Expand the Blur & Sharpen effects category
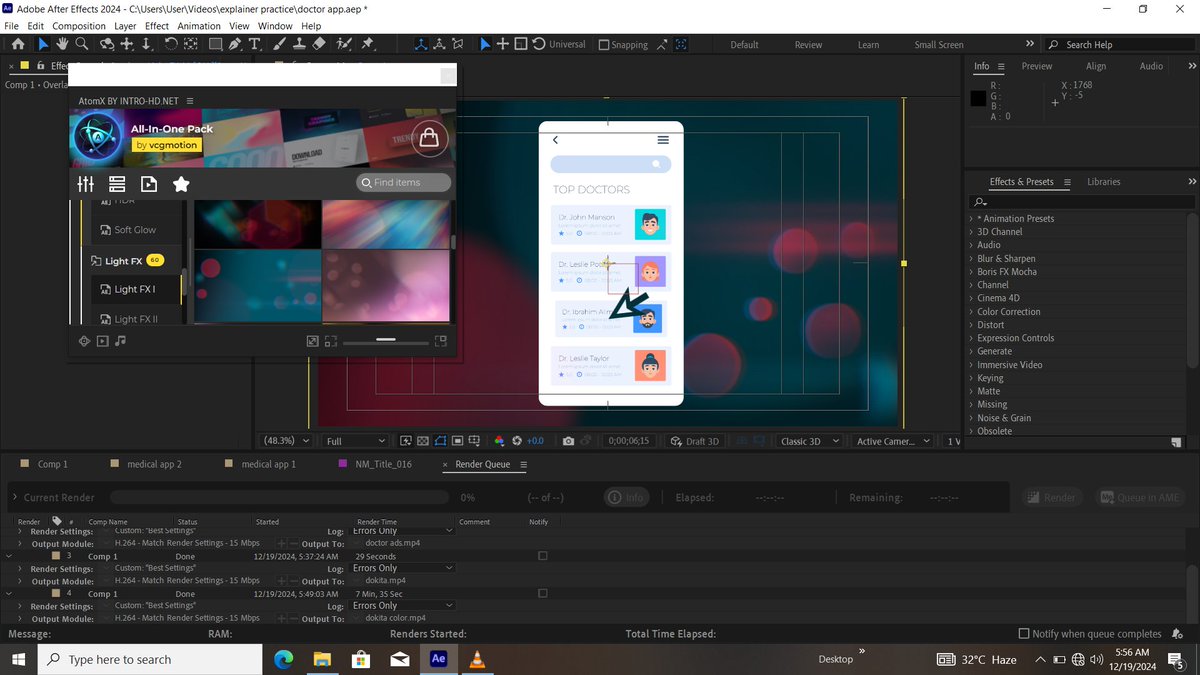Screen dimensions: 1200x675 pos(1006,259)
